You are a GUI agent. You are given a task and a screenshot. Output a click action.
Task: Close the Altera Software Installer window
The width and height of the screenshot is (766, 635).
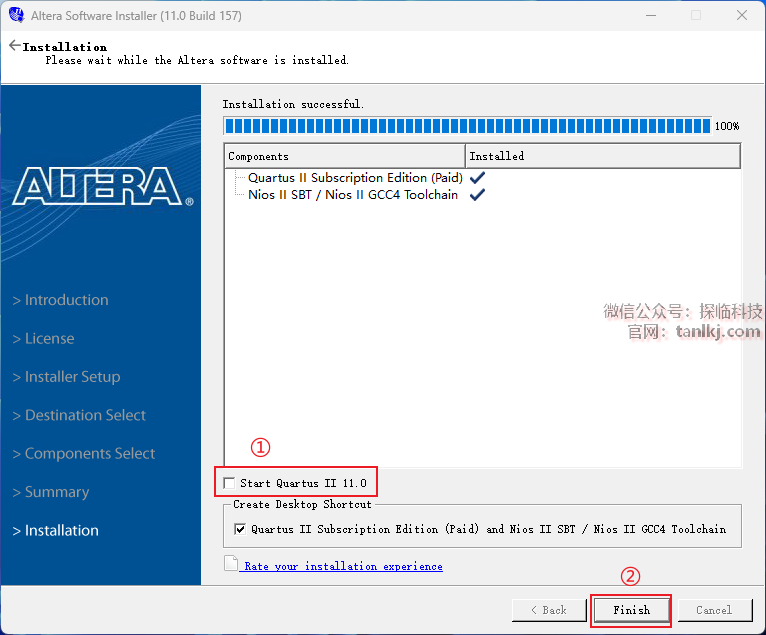click(741, 16)
